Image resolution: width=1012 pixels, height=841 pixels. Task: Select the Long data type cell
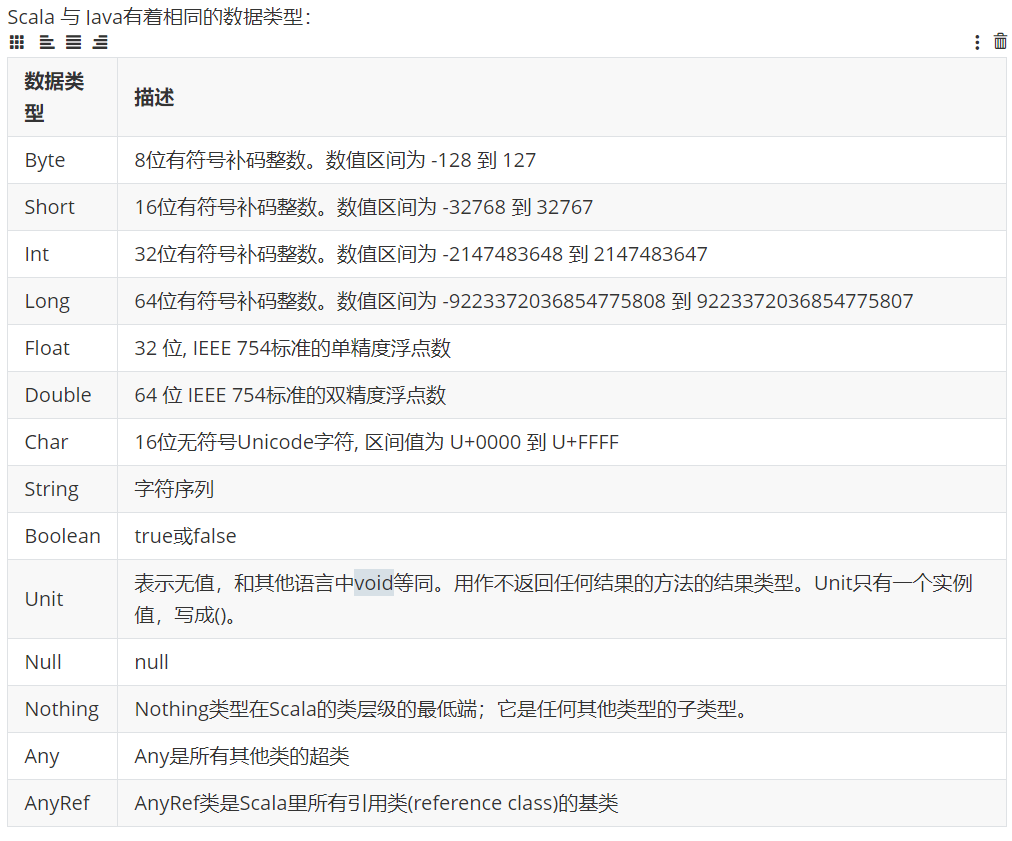tap(63, 301)
